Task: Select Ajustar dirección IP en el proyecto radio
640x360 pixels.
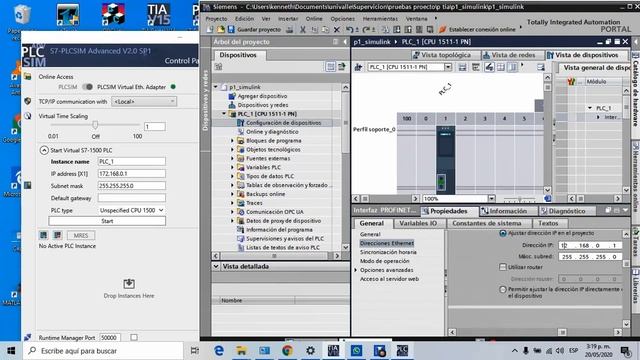Action: pyautogui.click(x=503, y=233)
